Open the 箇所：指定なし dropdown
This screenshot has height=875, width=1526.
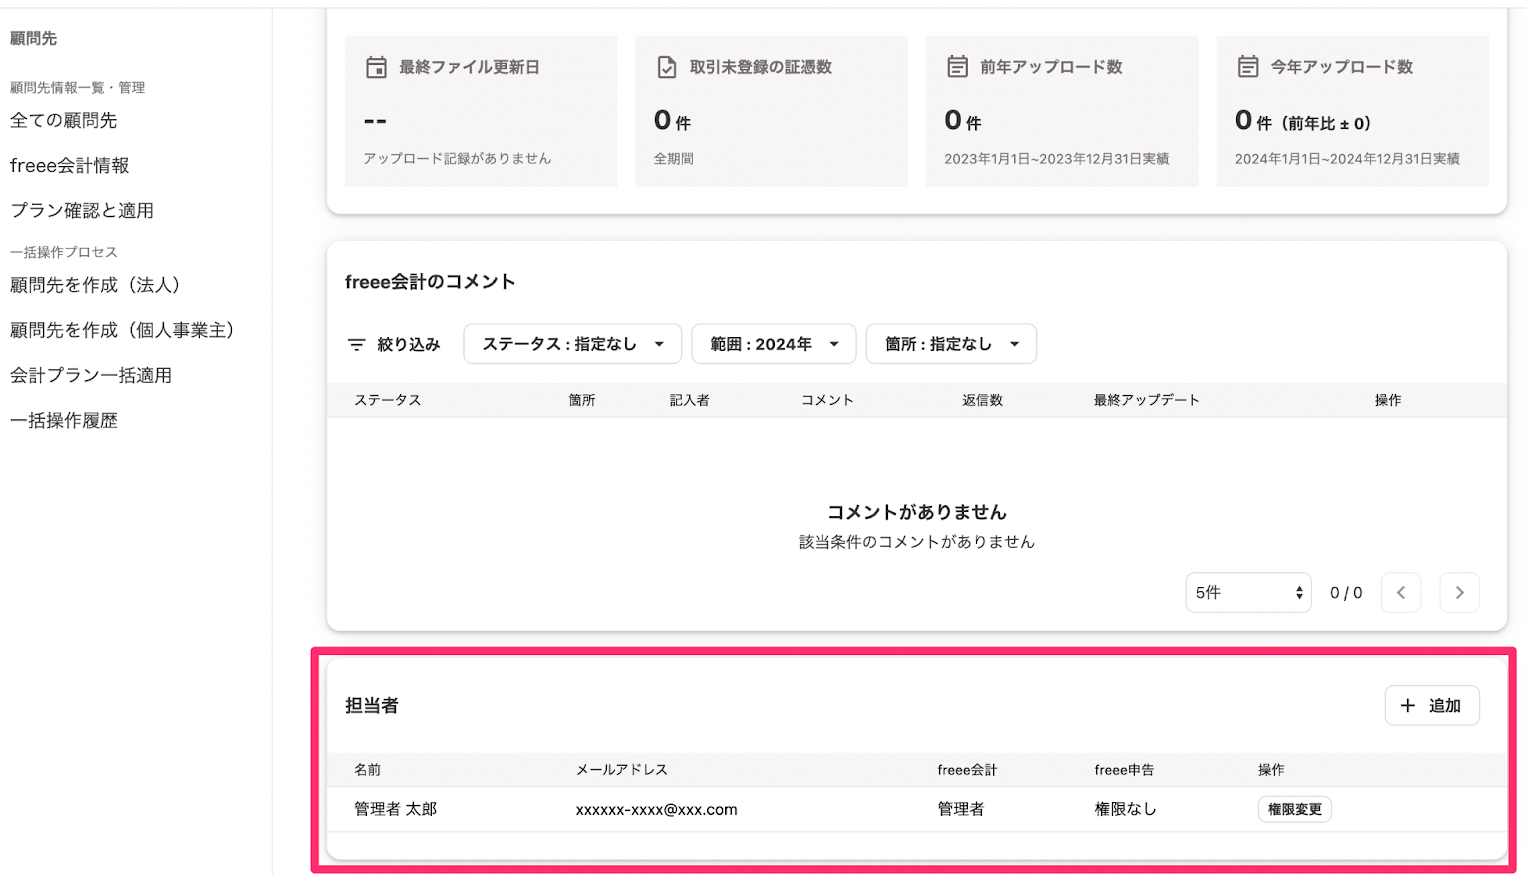pos(951,344)
